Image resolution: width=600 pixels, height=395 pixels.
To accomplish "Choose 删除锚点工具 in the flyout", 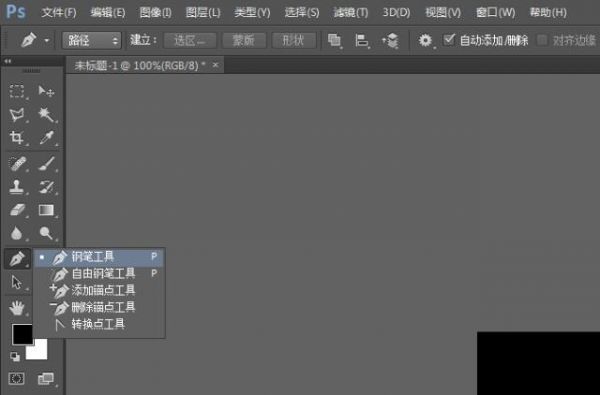I will [99, 307].
